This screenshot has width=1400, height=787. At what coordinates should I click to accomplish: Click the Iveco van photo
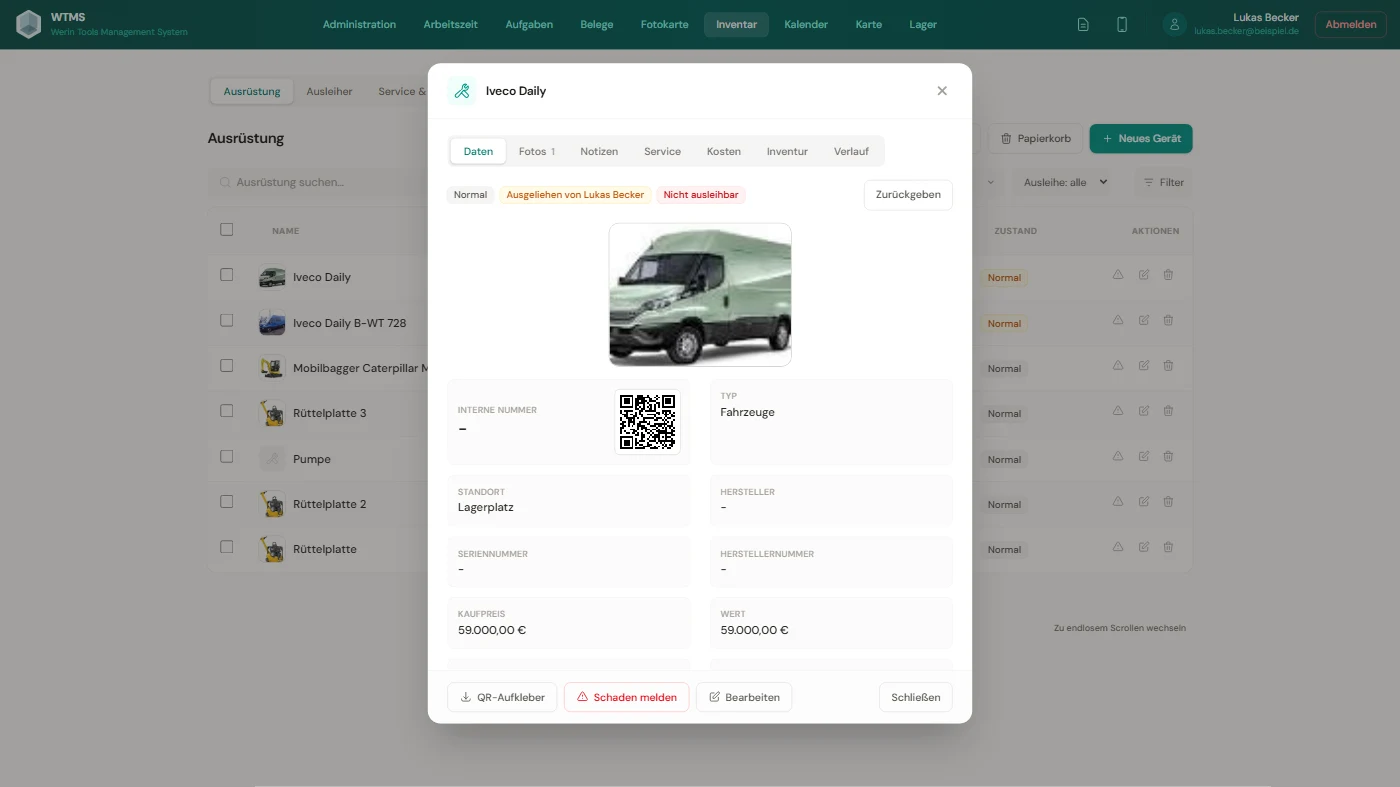pyautogui.click(x=700, y=295)
